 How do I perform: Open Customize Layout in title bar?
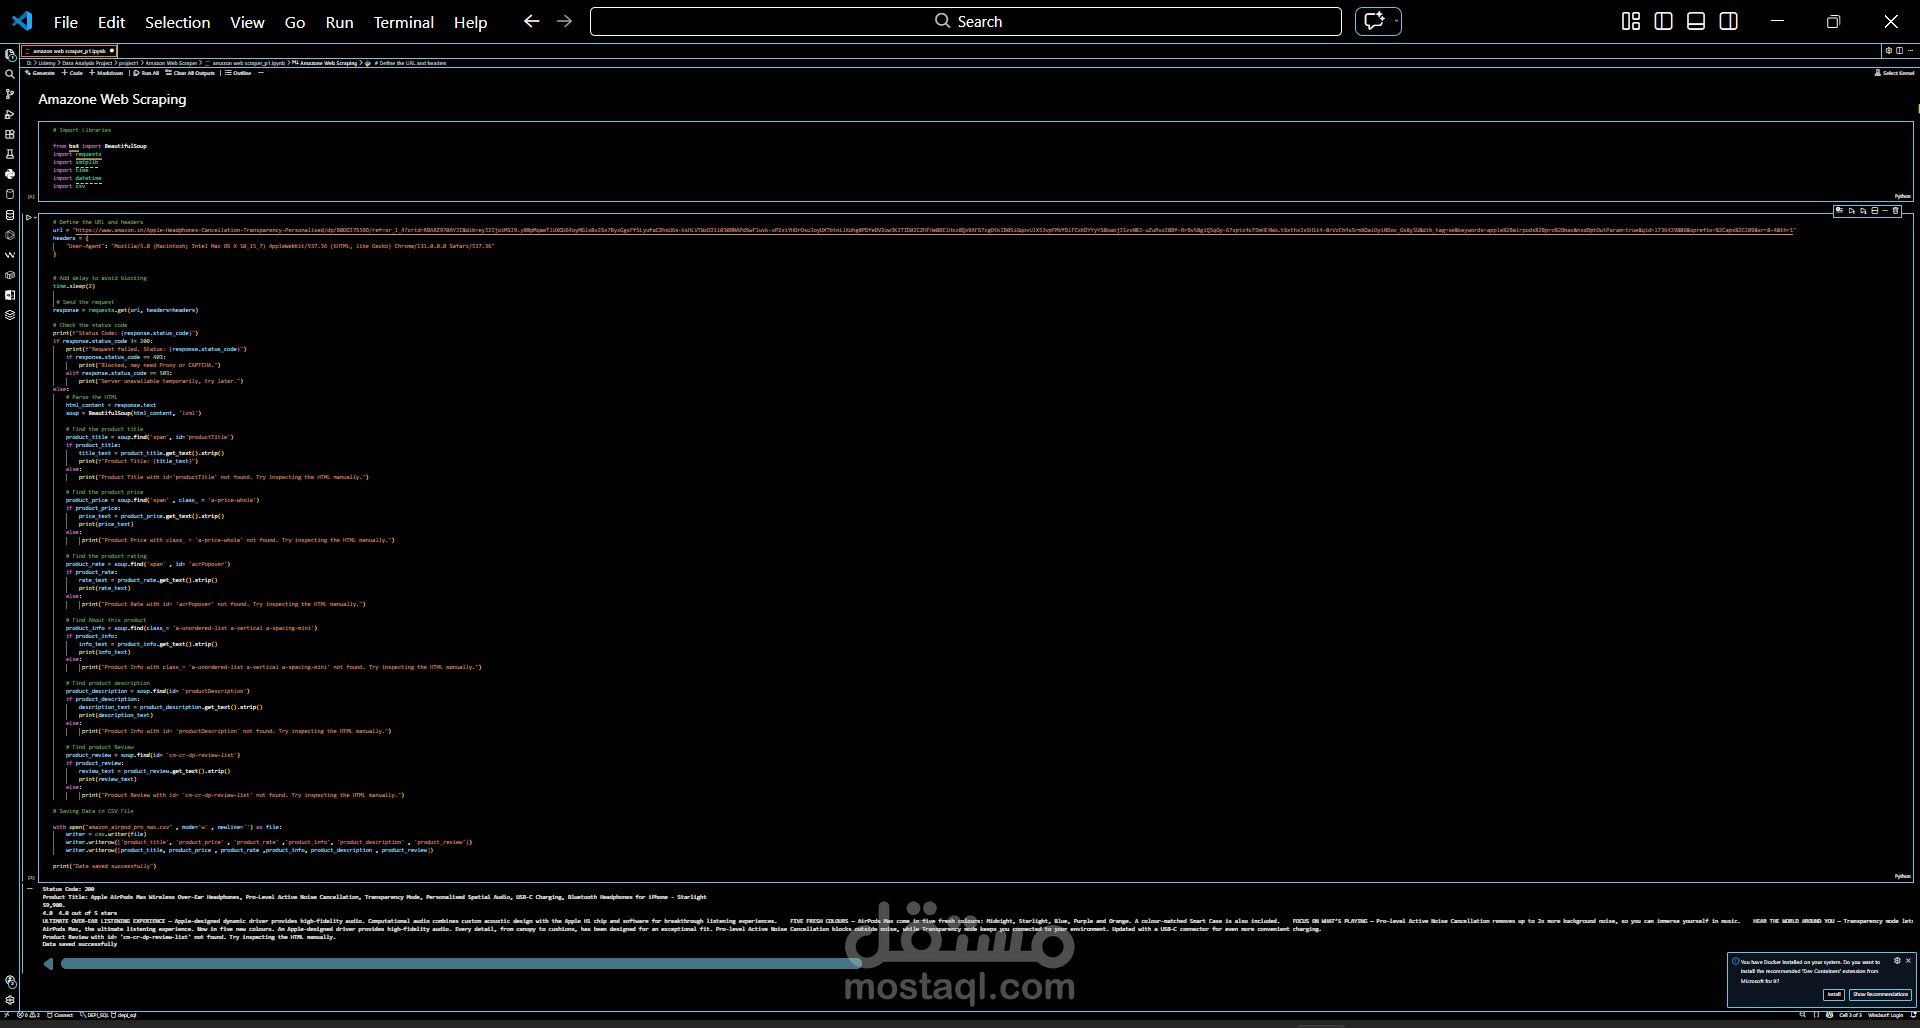[1631, 21]
